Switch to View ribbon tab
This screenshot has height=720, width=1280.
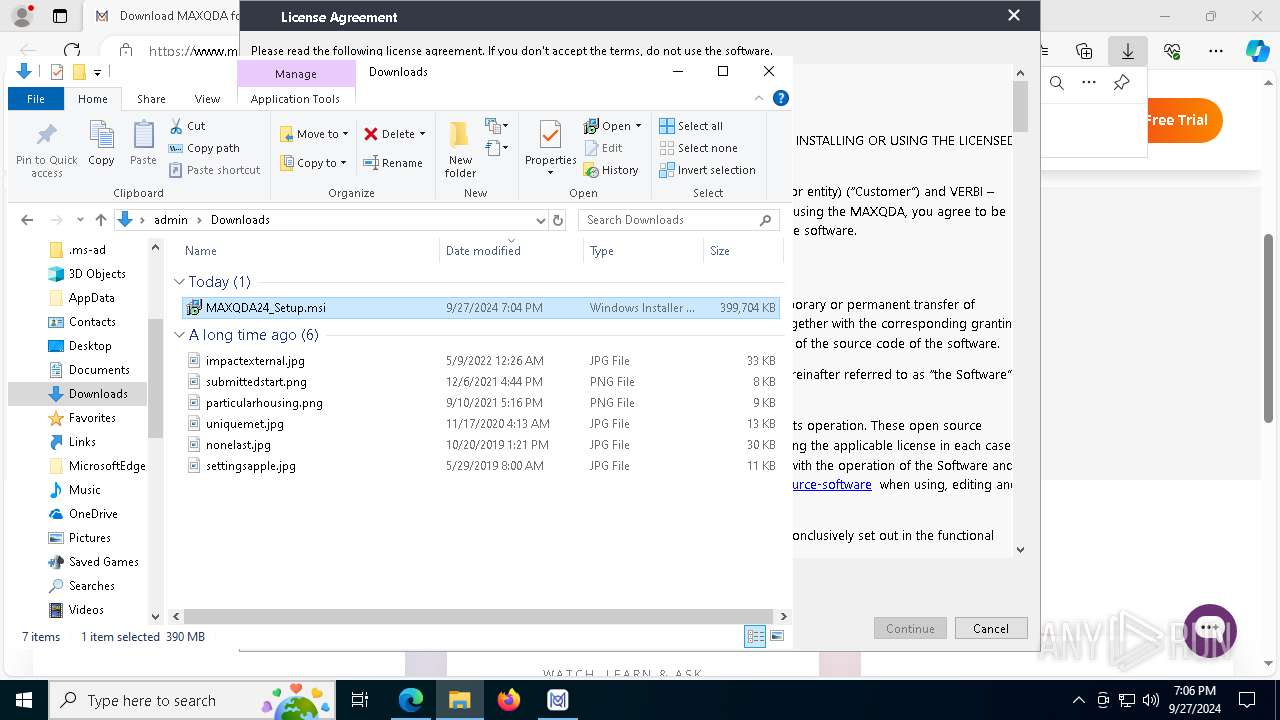(207, 99)
